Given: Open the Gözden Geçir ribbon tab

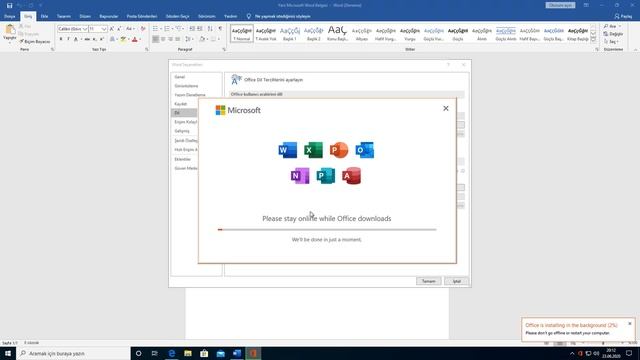Looking at the screenshot, I should [x=177, y=16].
